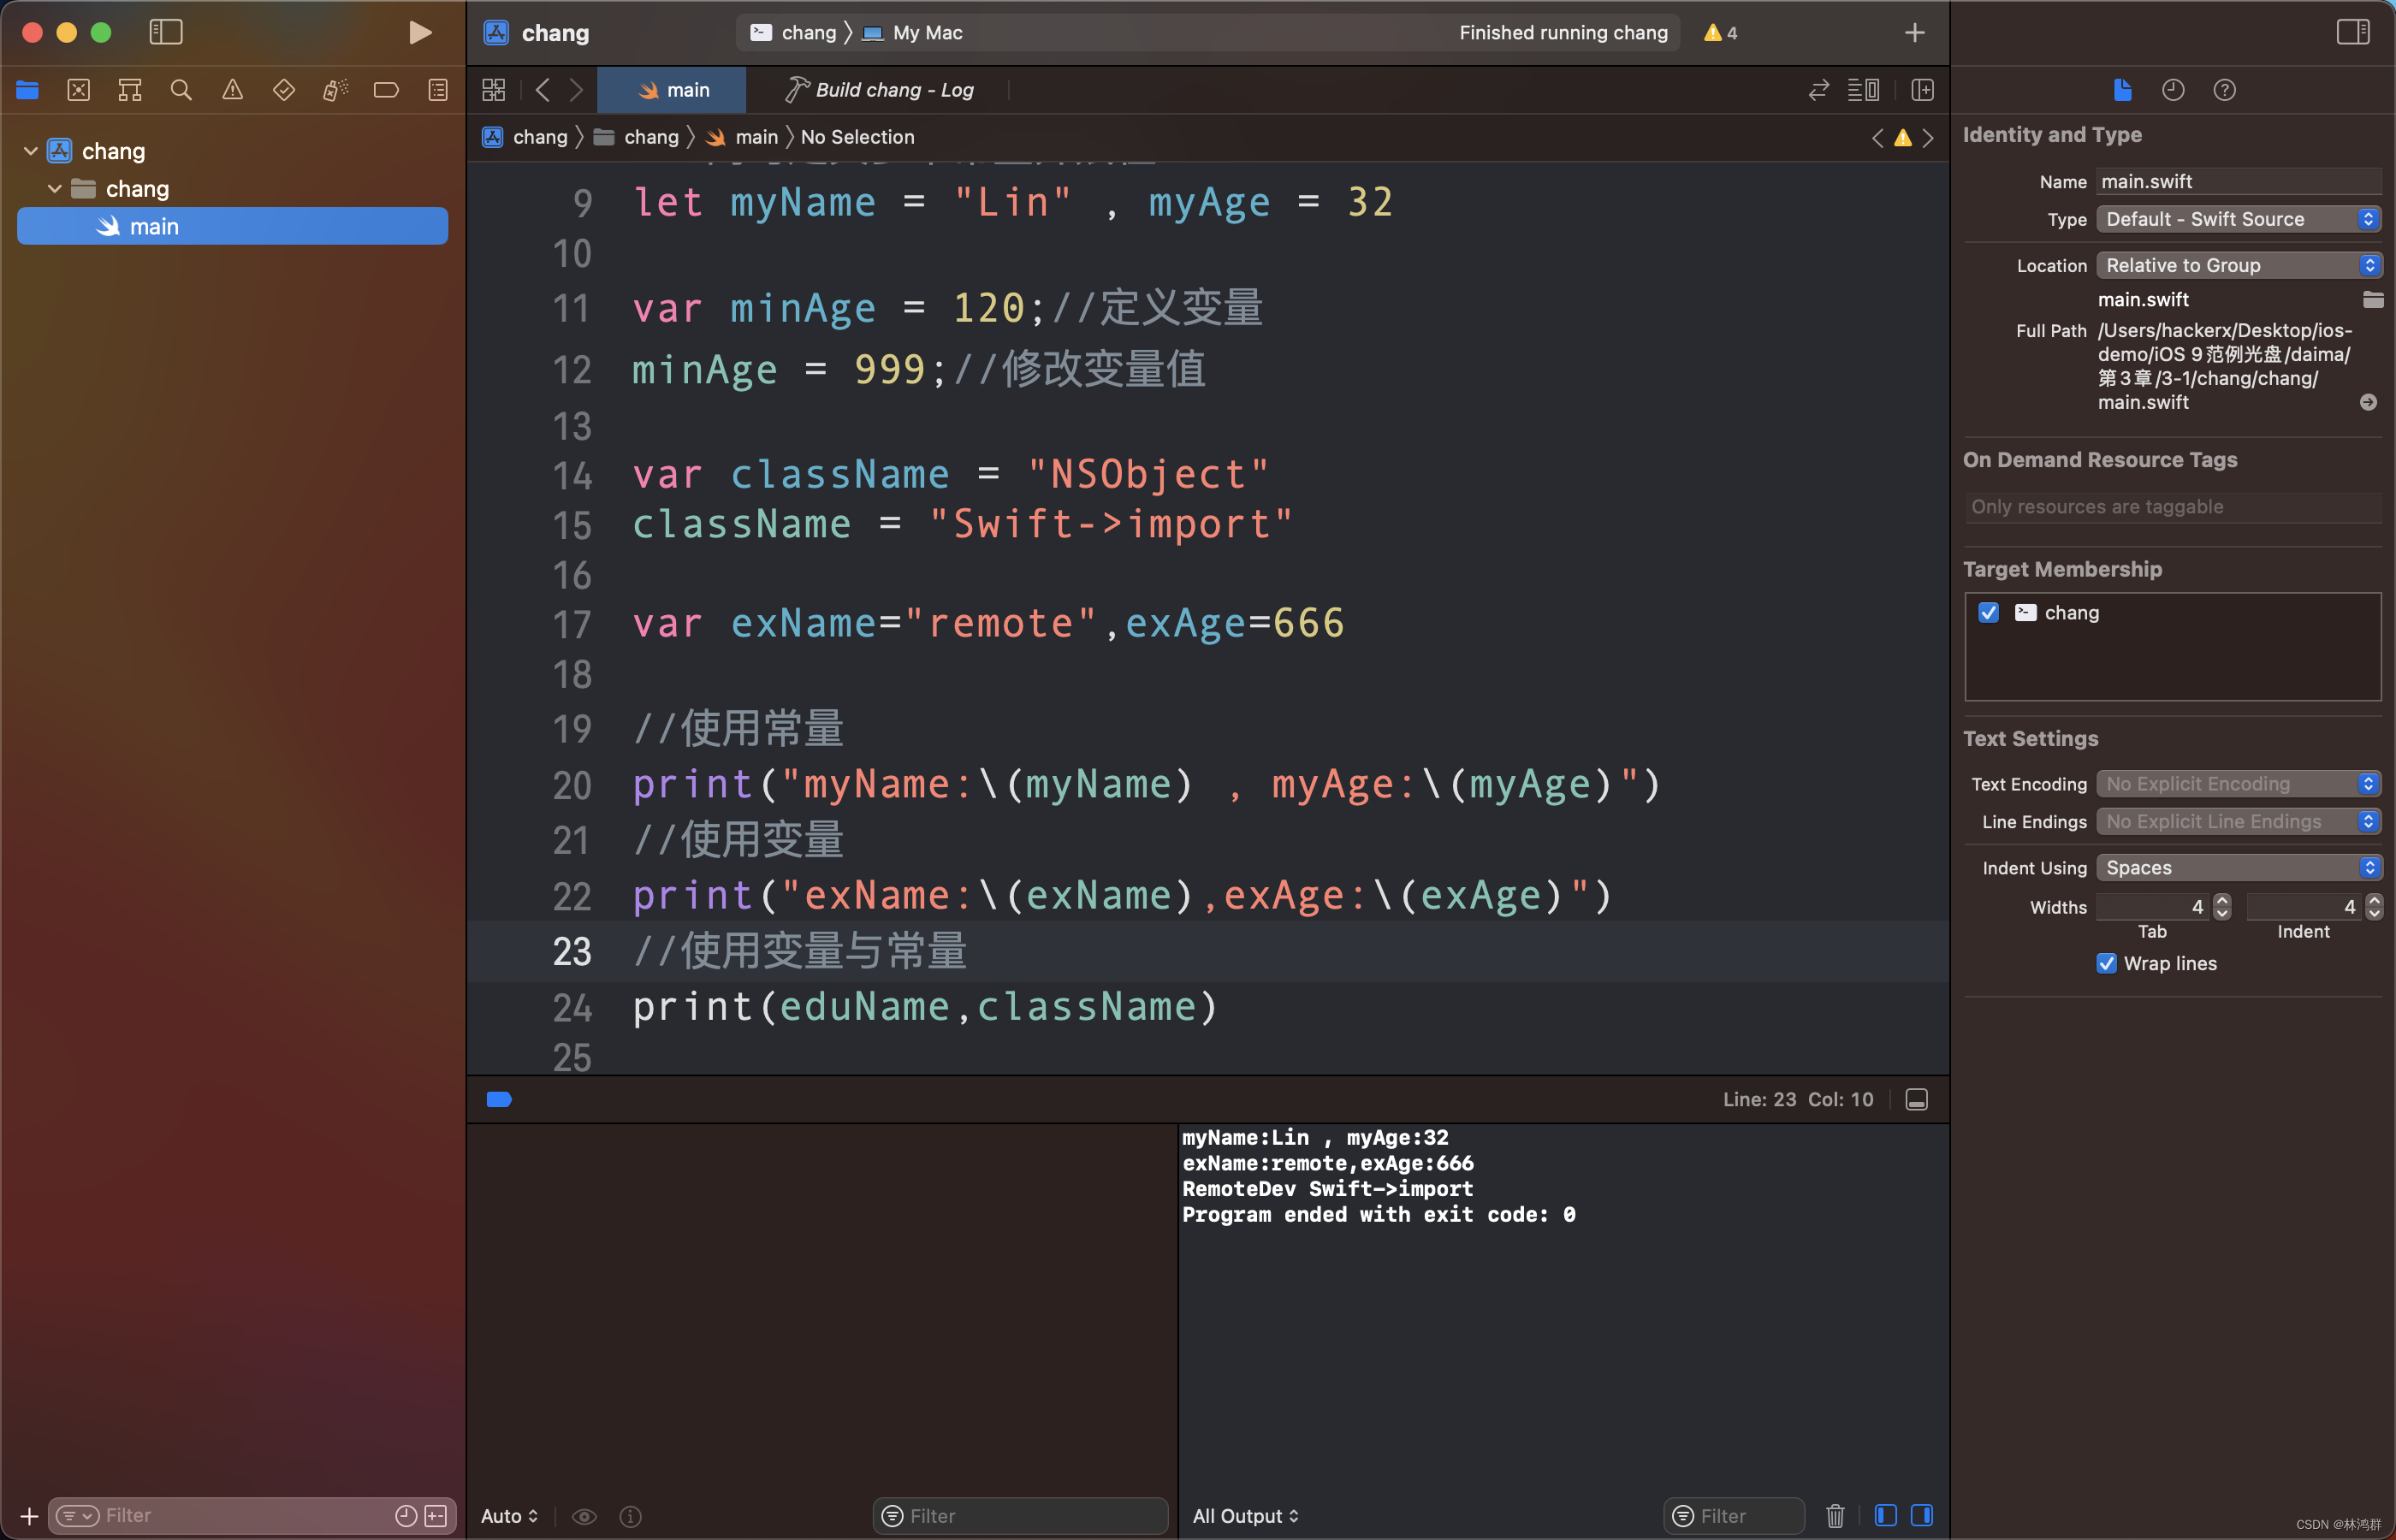The width and height of the screenshot is (2396, 1540).
Task: Click main in jump bar
Action: point(742,137)
